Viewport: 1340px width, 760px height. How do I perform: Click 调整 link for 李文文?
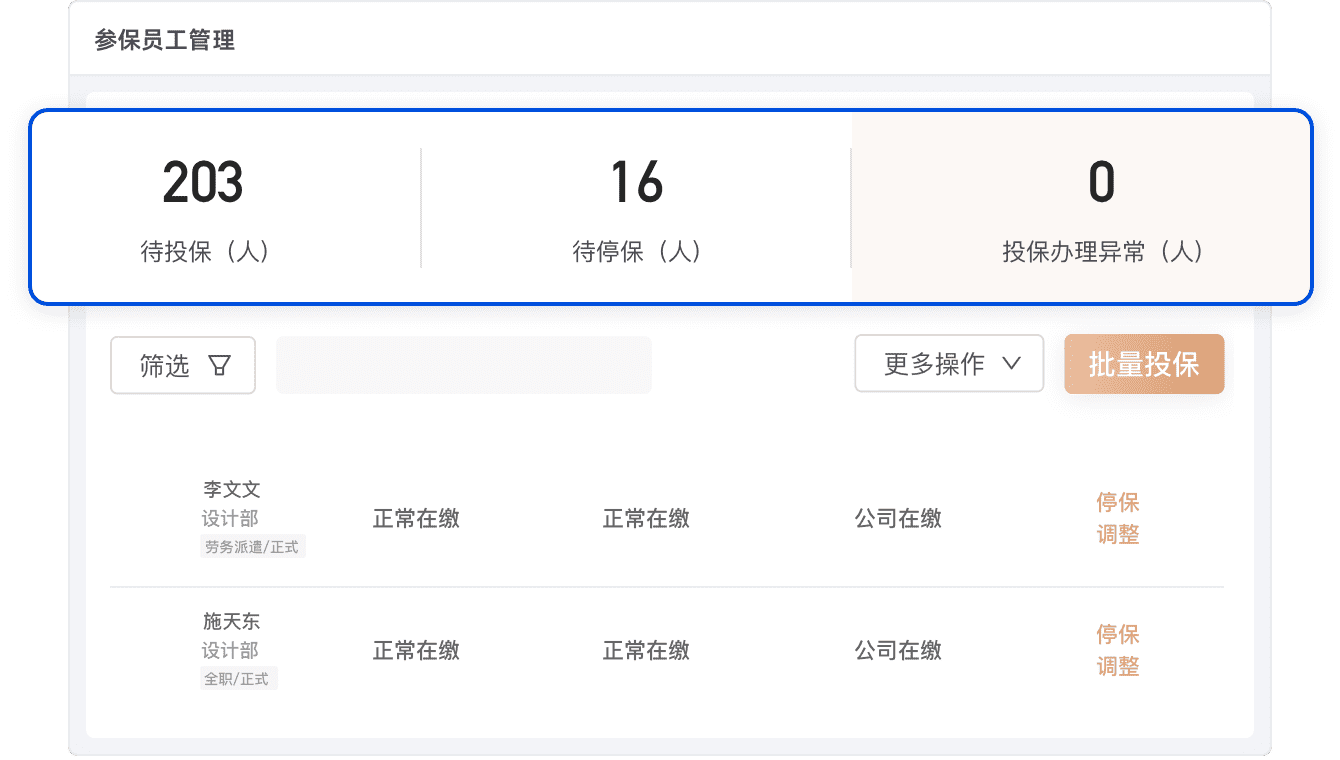coord(1117,534)
